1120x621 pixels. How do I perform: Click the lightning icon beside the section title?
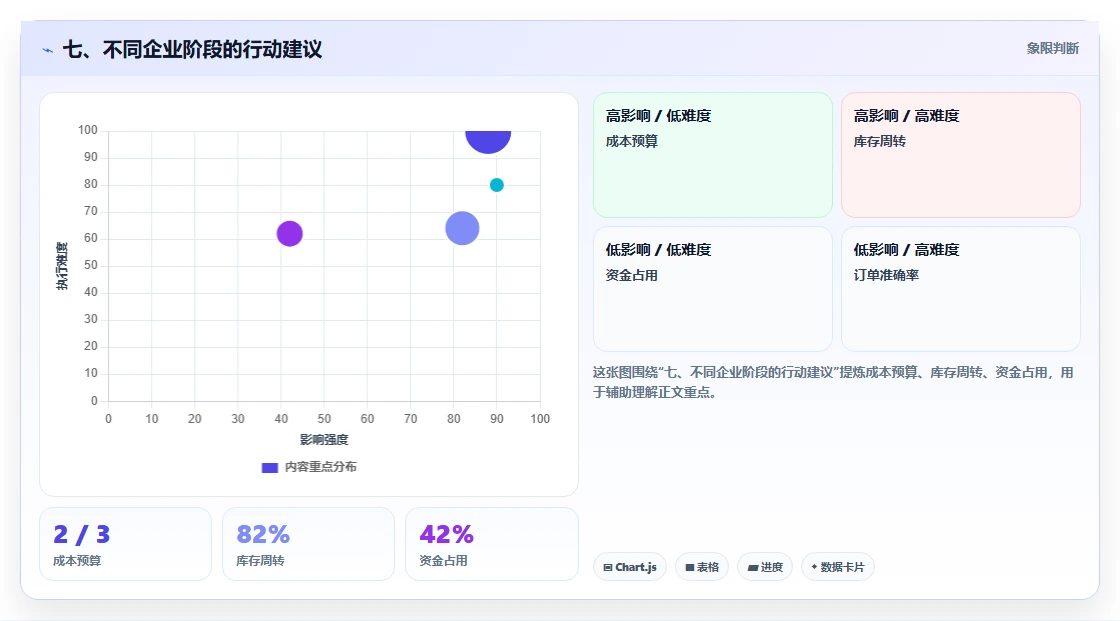pos(47,50)
